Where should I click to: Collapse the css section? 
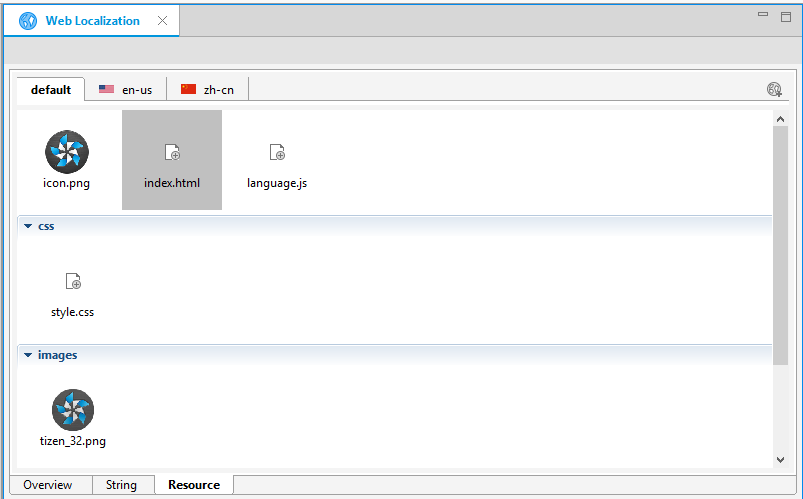[x=28, y=226]
